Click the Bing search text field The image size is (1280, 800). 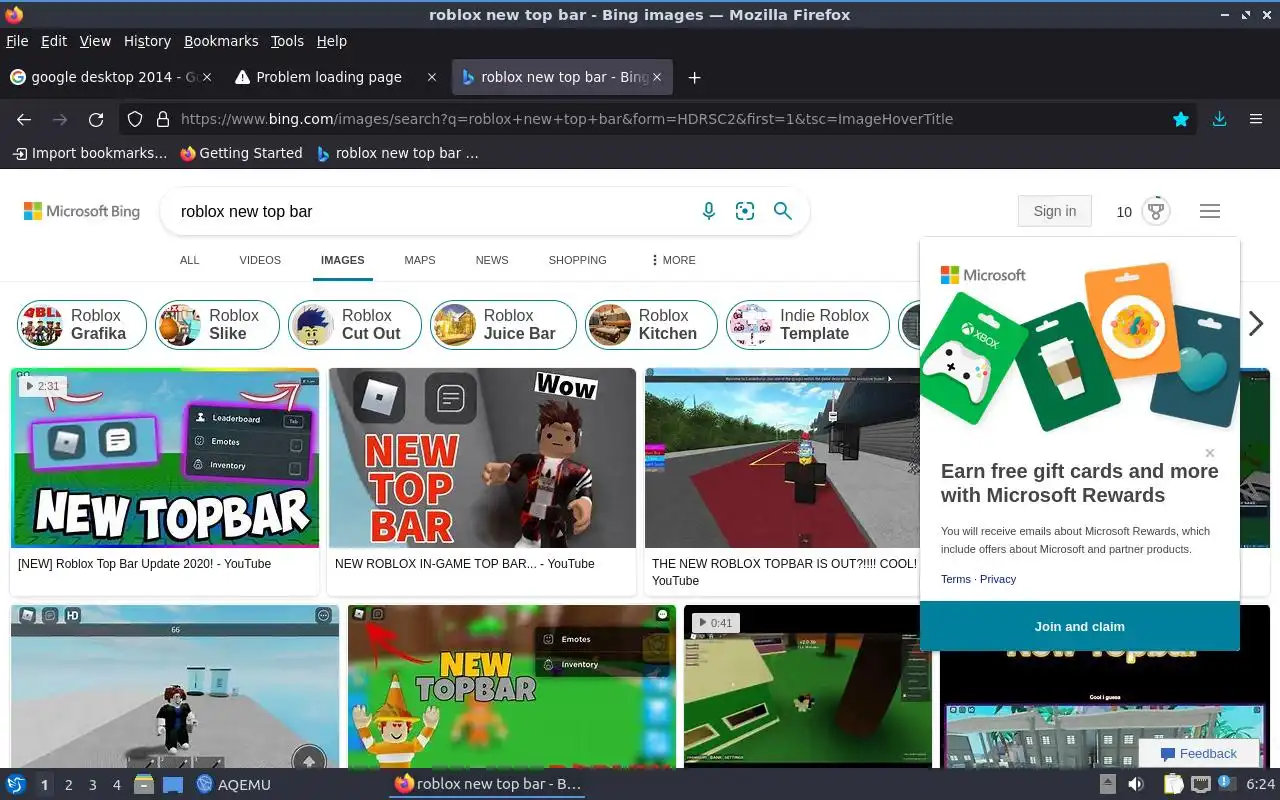[430, 211]
